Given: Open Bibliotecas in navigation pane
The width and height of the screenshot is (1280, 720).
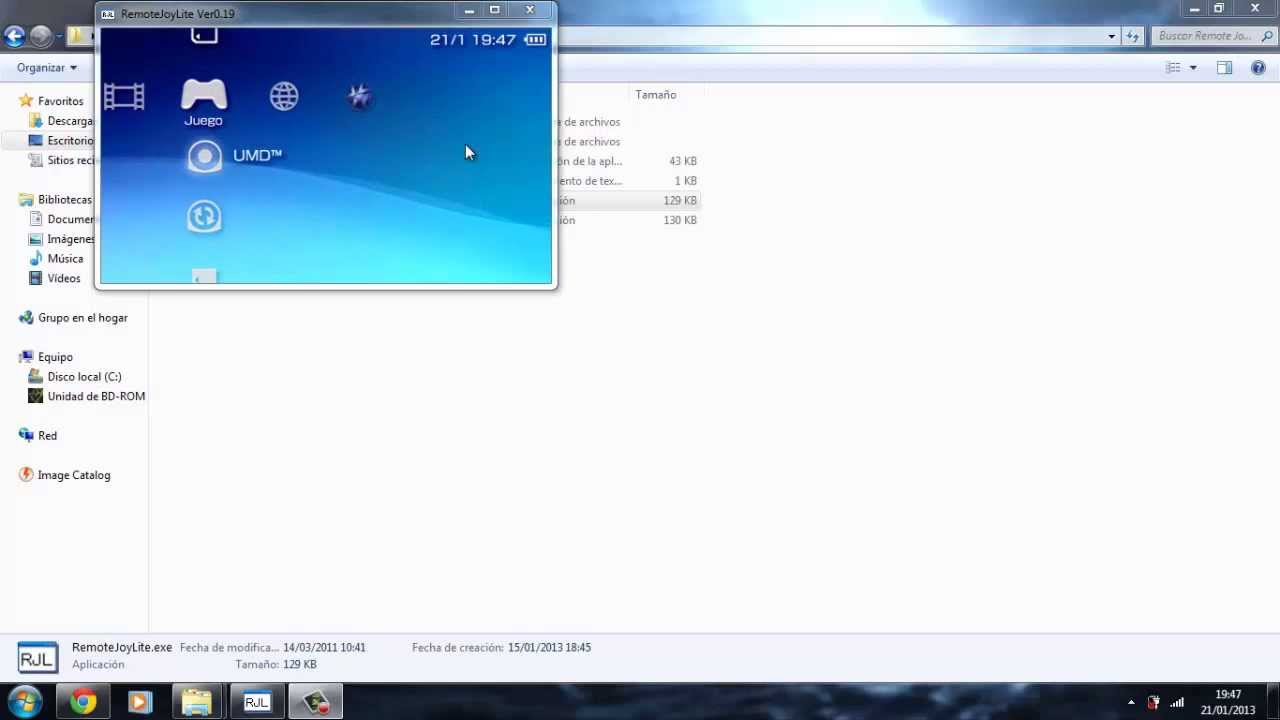Looking at the screenshot, I should [x=64, y=200].
